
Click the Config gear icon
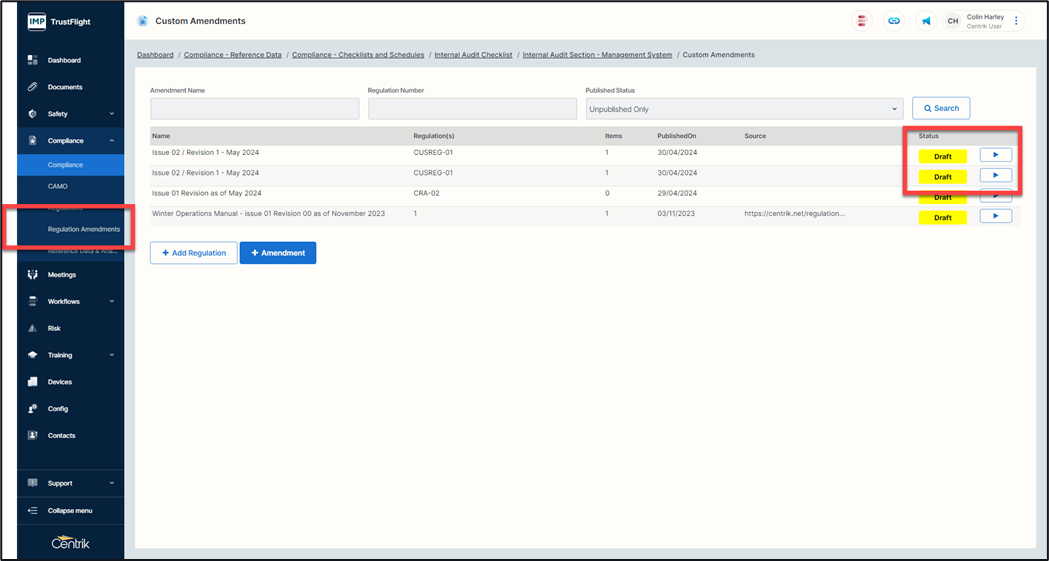[x=32, y=409]
